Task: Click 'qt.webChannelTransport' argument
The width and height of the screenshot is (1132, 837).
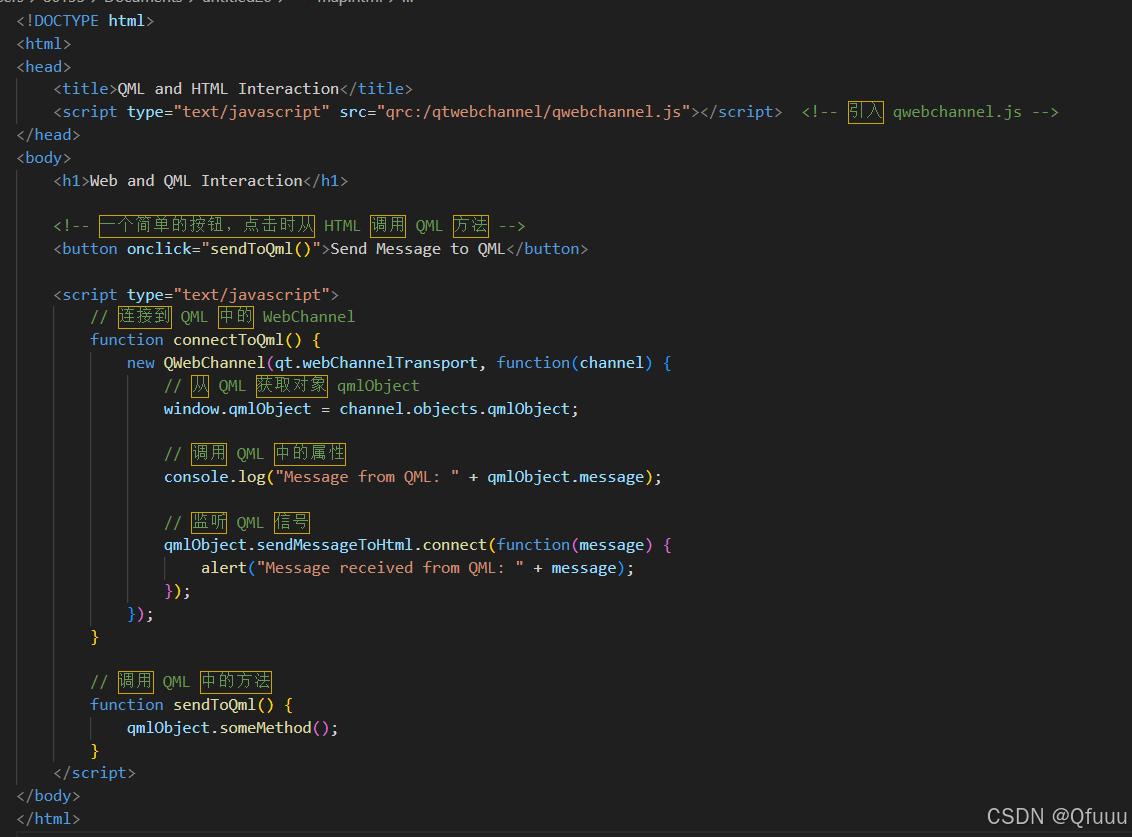Action: pyautogui.click(x=376, y=363)
